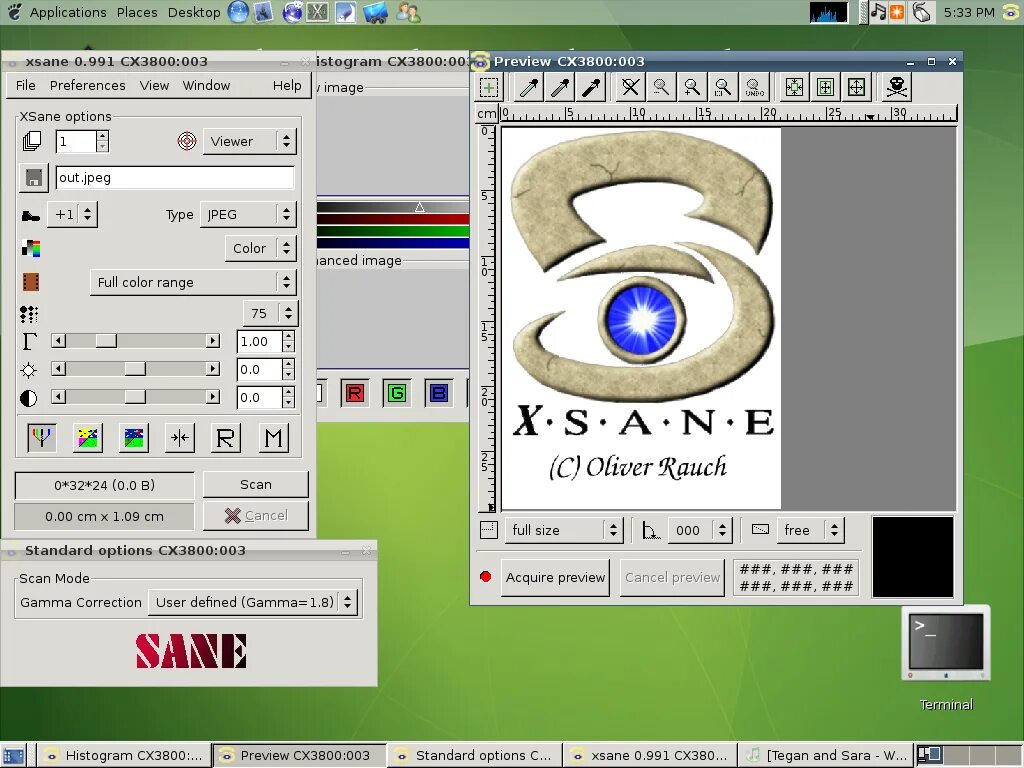Click the select visible area icon

click(856, 87)
